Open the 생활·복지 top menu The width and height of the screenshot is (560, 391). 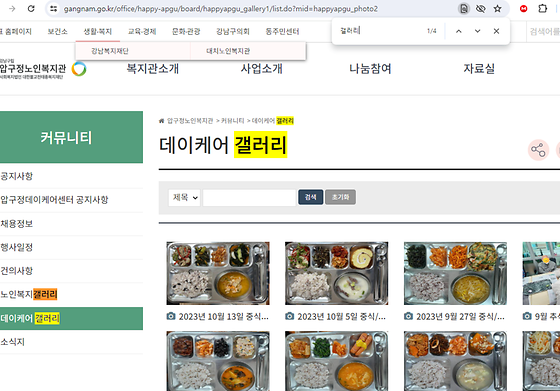pyautogui.click(x=98, y=31)
